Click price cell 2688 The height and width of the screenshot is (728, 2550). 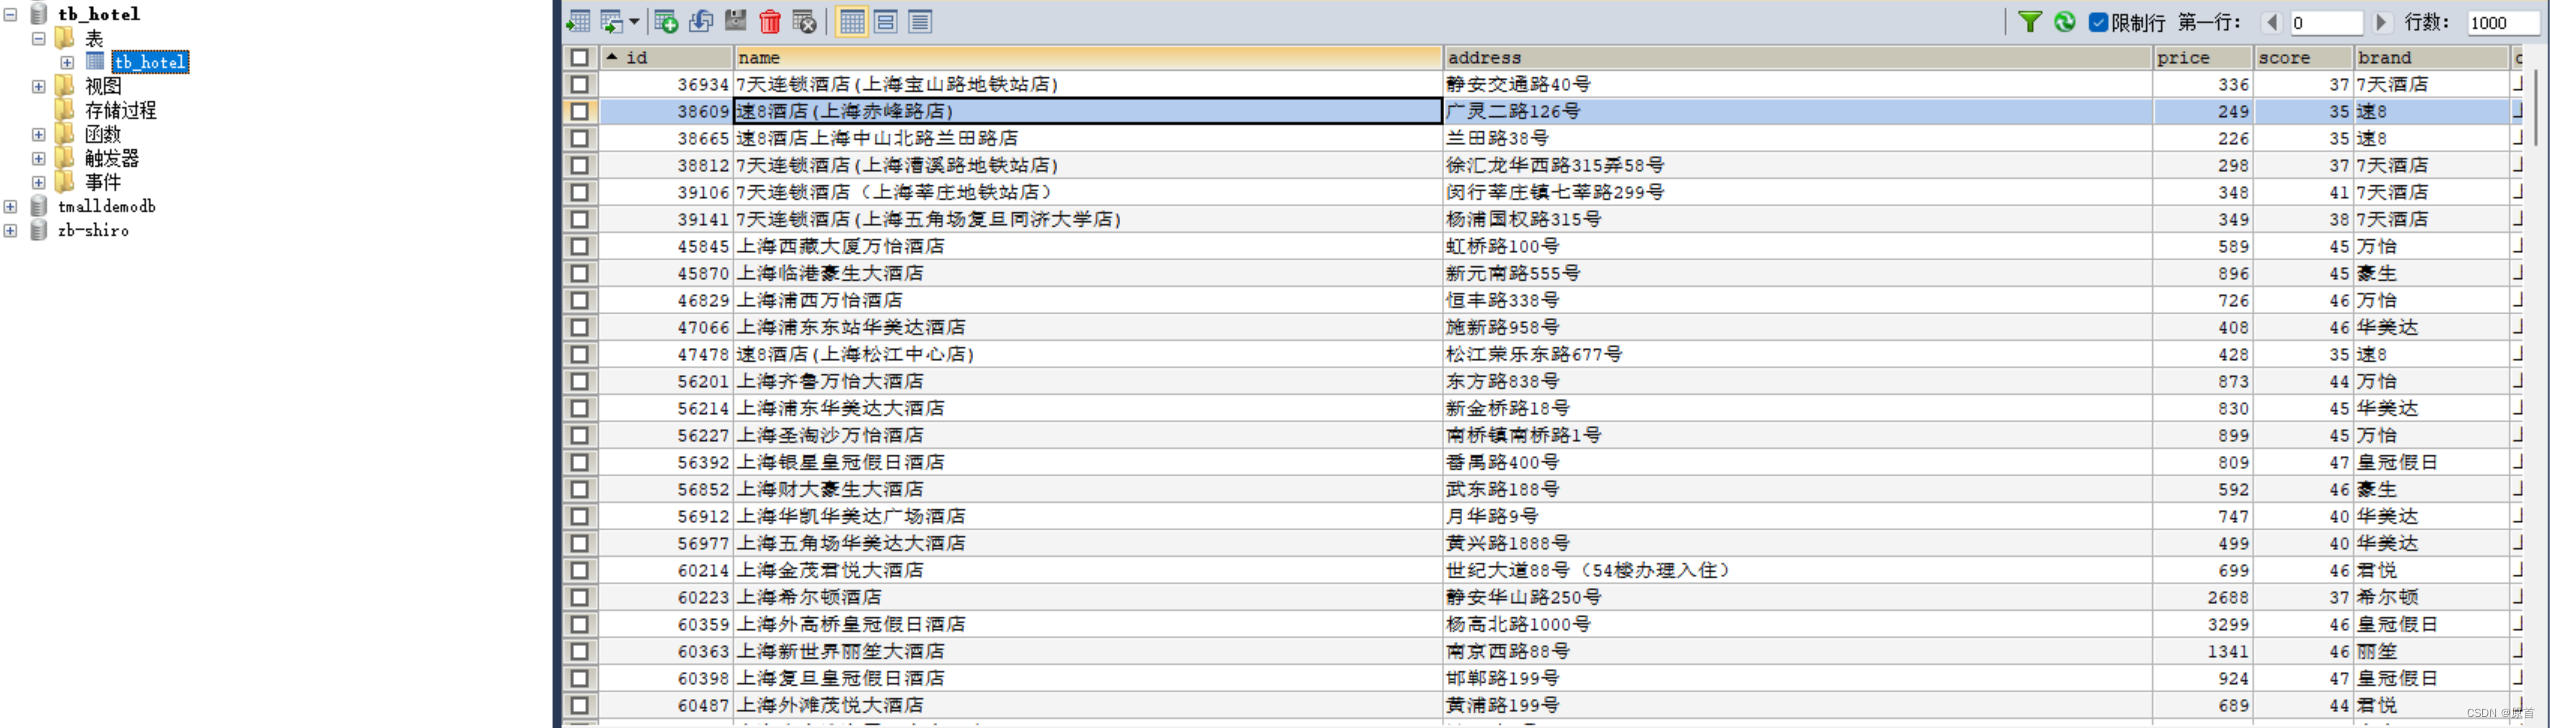coord(2203,597)
